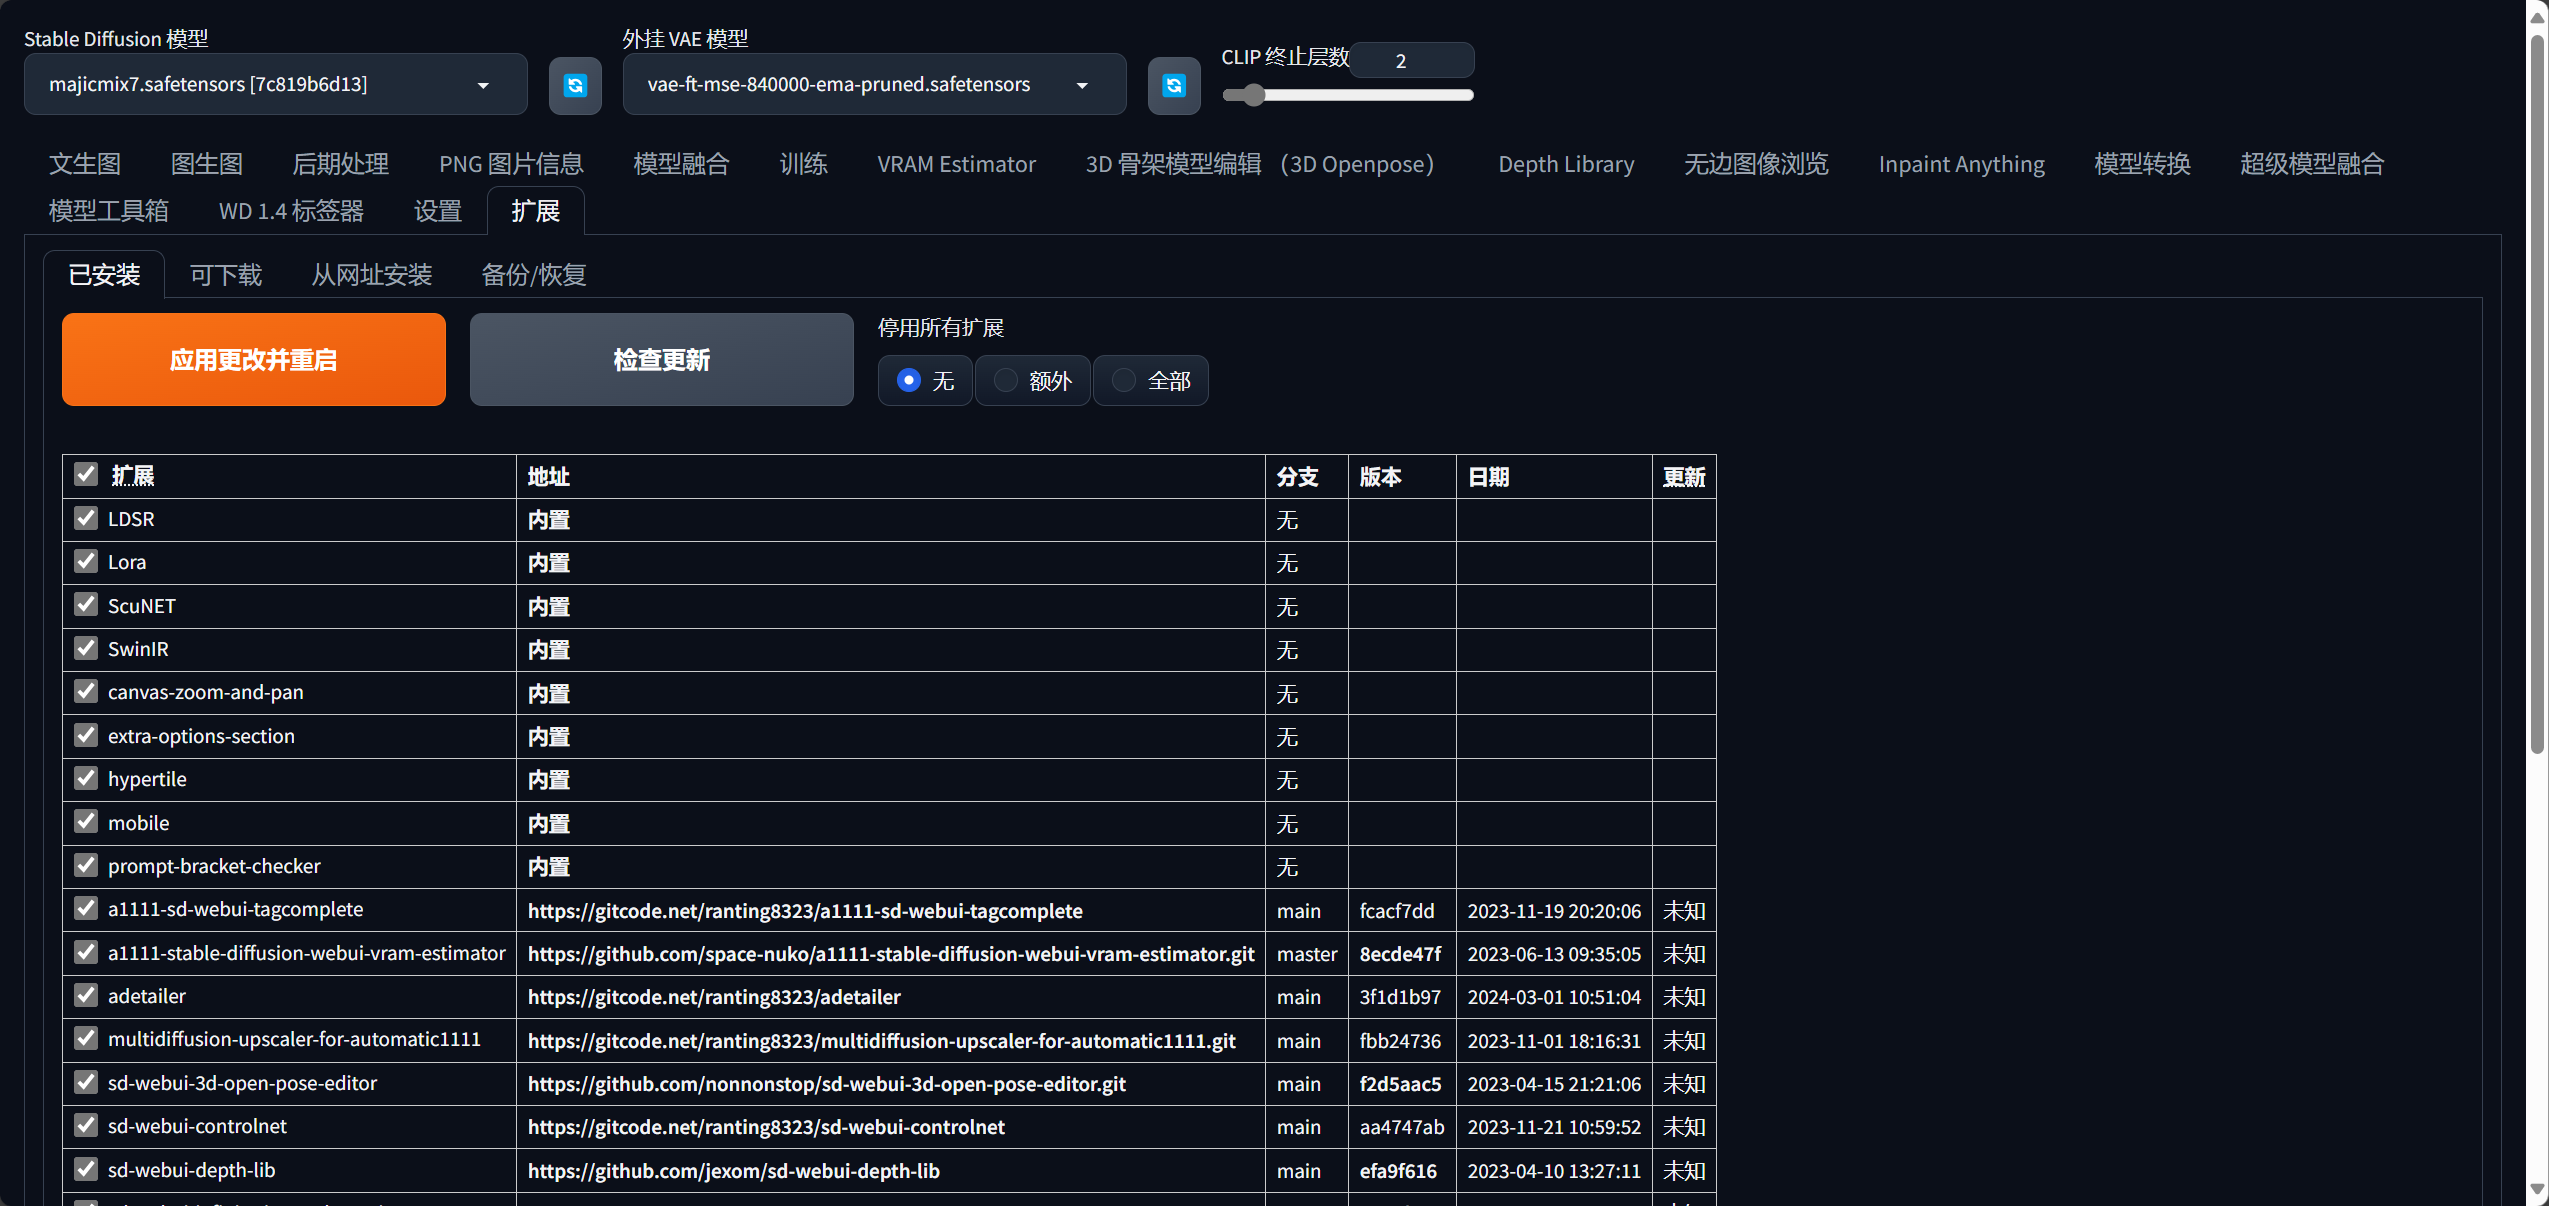The image size is (2549, 1206).
Task: Toggle the select-all extensions header checkbox
Action: (x=86, y=474)
